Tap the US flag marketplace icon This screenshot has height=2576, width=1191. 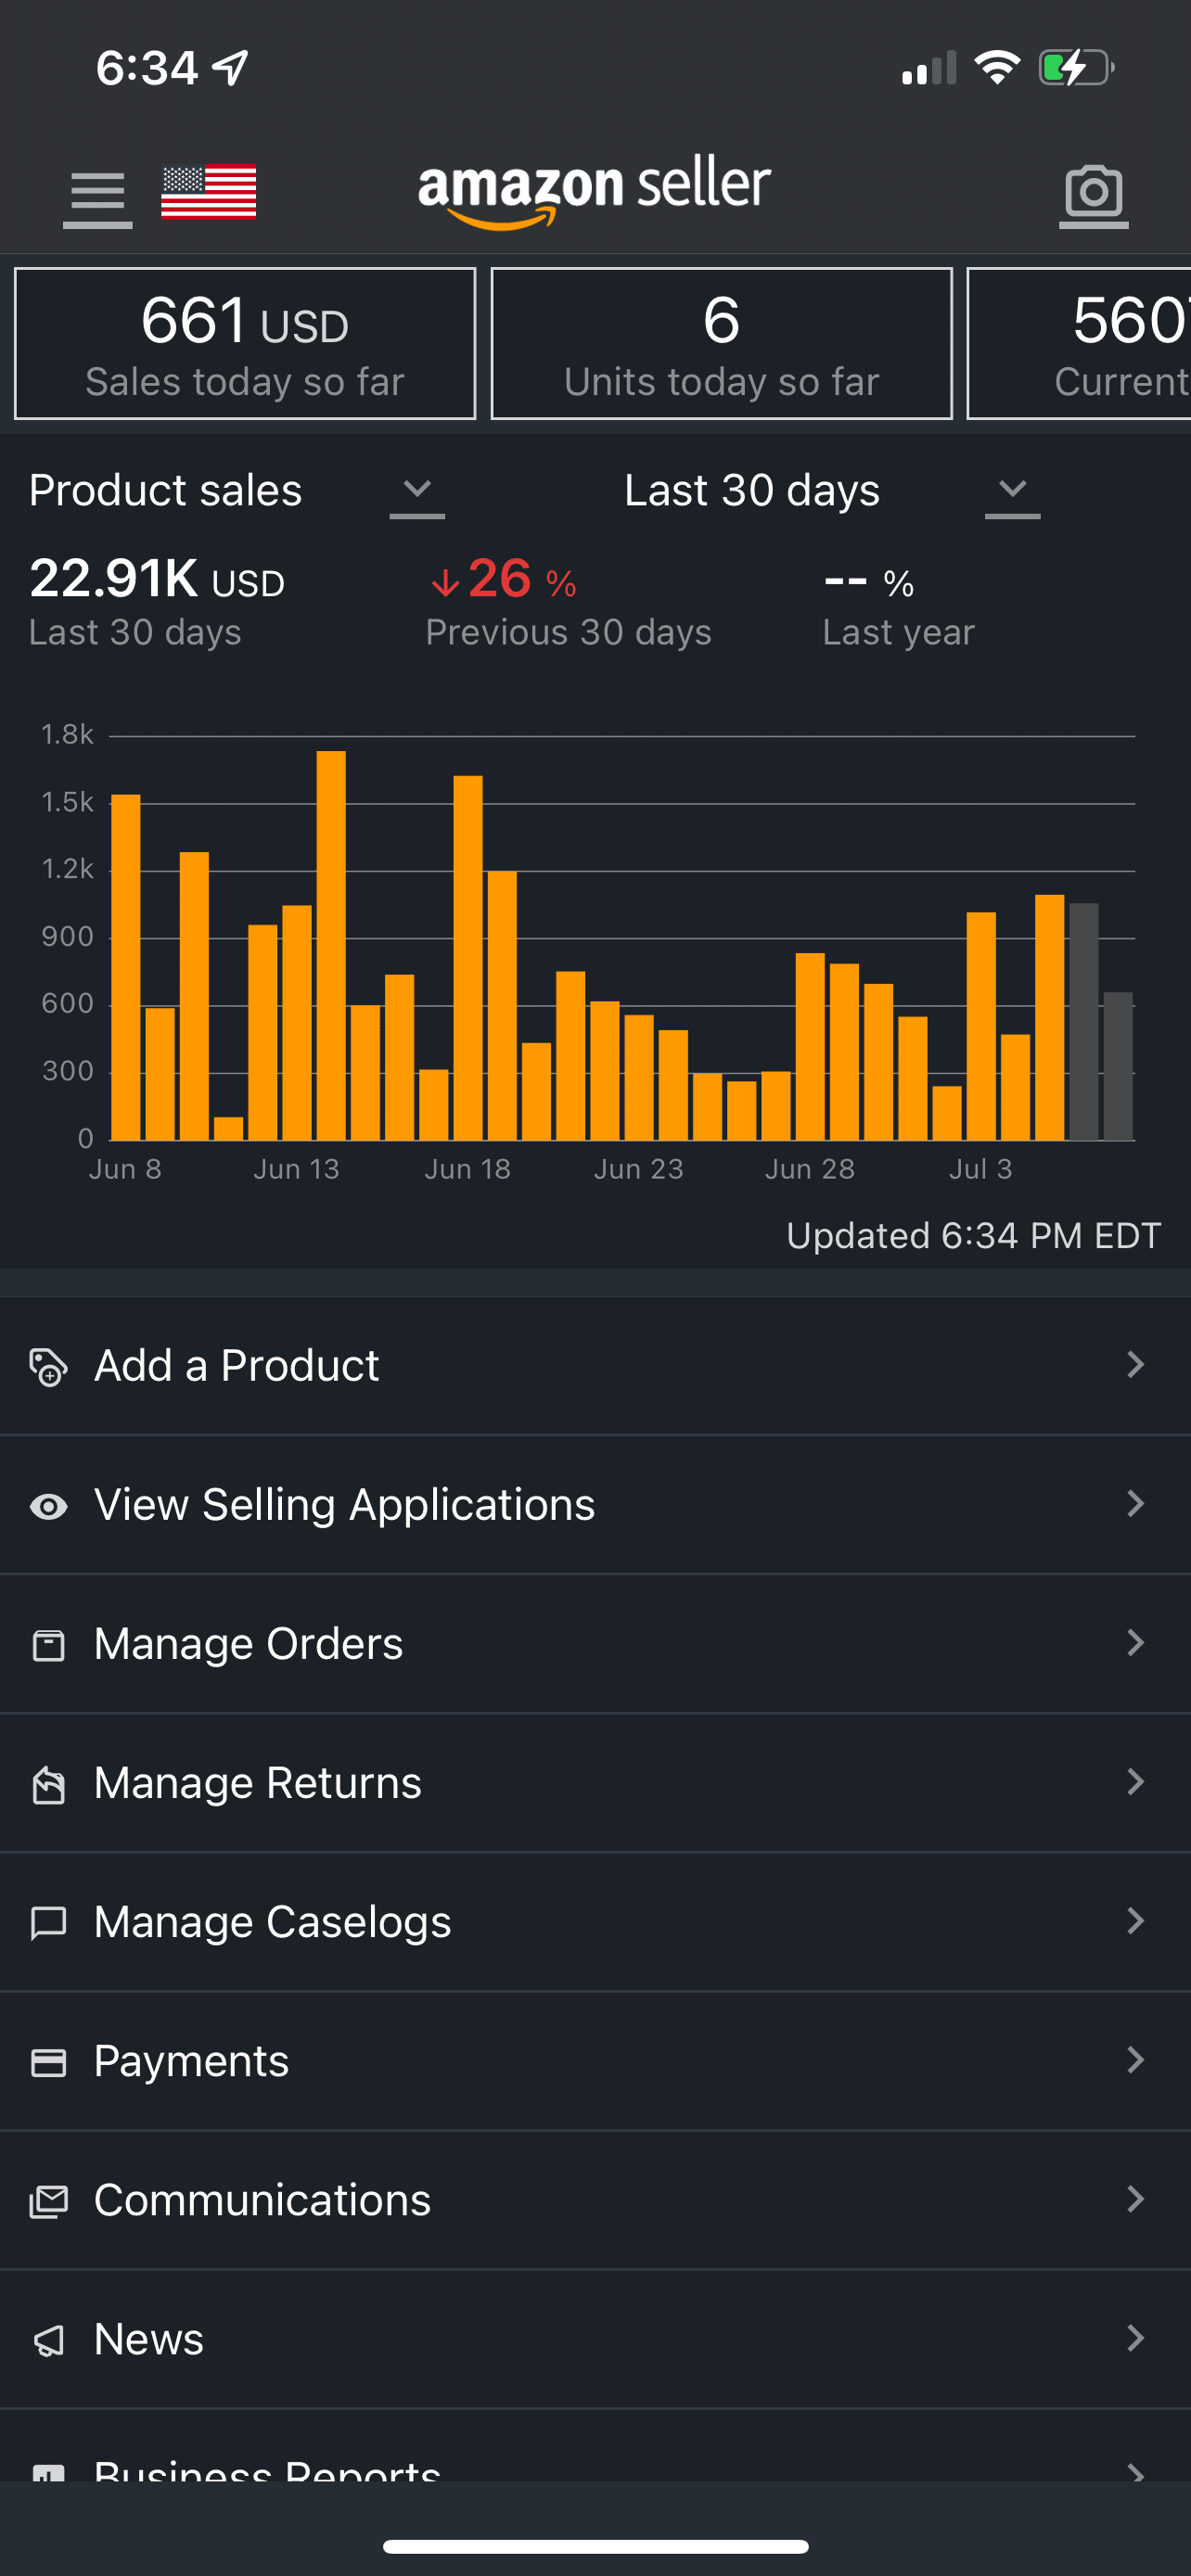[x=208, y=191]
